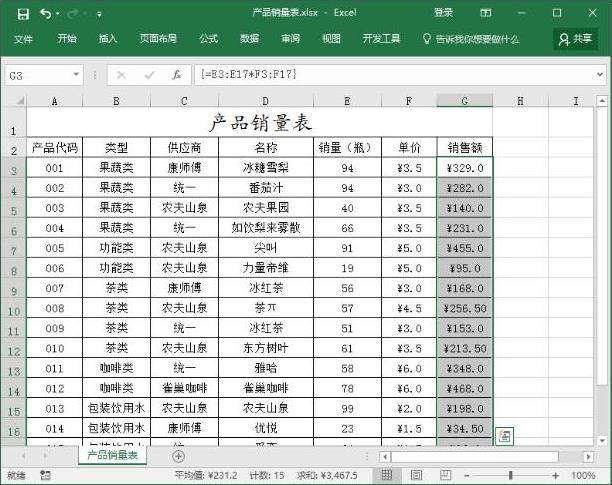Click the macro recording status icon
Screen dimensions: 612x485
[46, 475]
